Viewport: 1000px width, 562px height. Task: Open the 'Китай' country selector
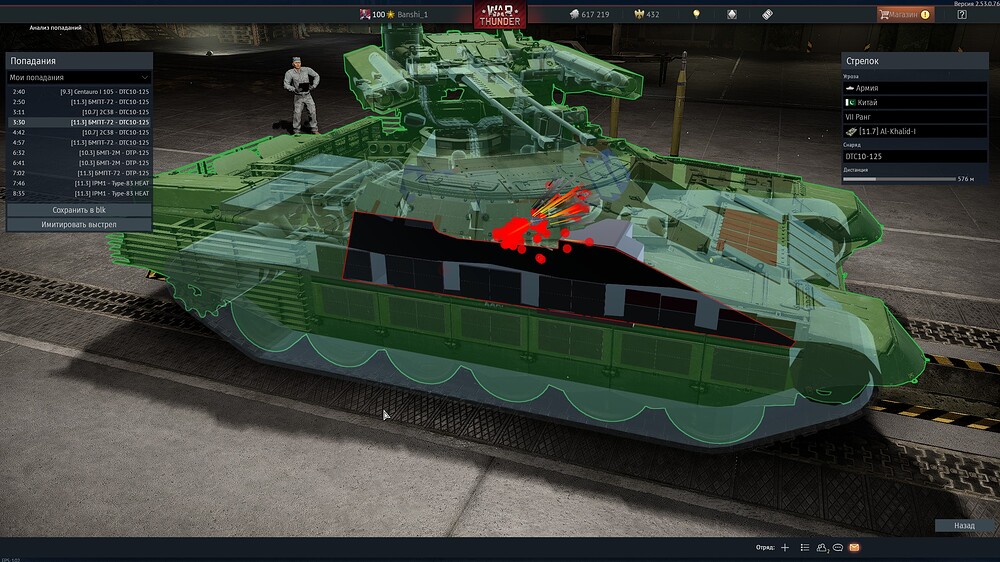[x=915, y=102]
